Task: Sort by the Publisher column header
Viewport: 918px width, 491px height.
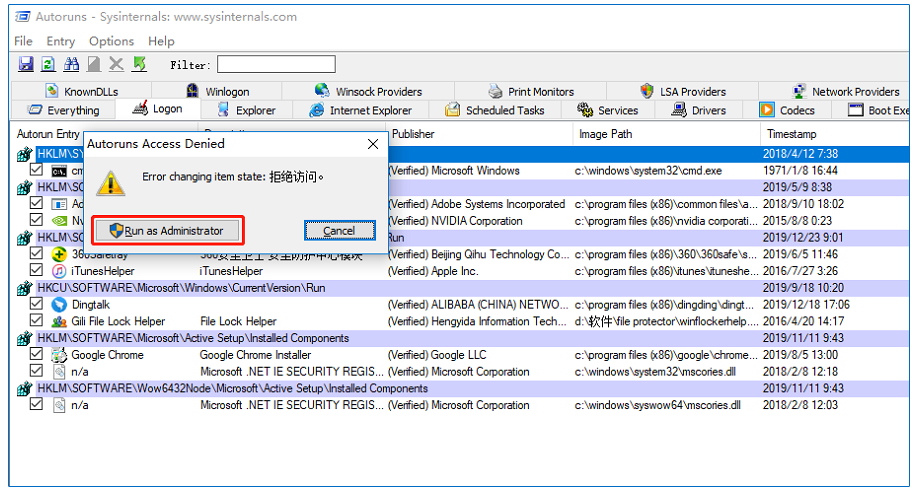Action: coord(479,134)
